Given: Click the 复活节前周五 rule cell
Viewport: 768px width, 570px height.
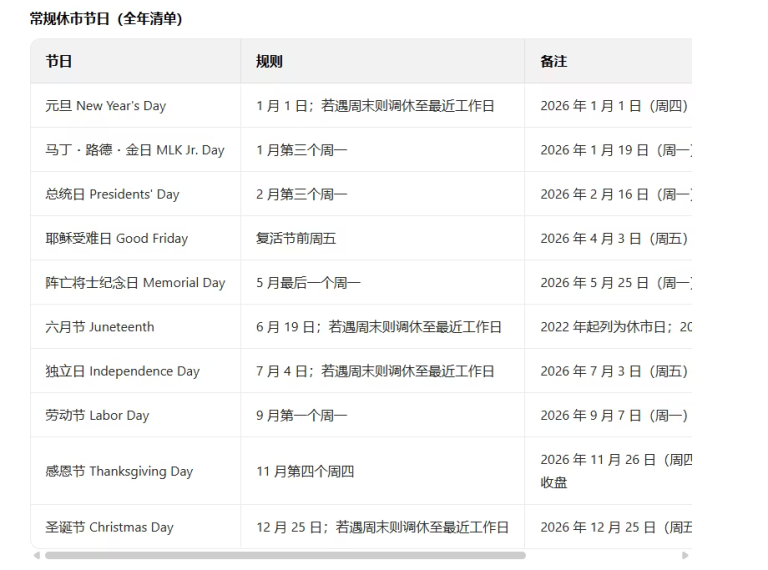Looking at the screenshot, I should click(298, 238).
